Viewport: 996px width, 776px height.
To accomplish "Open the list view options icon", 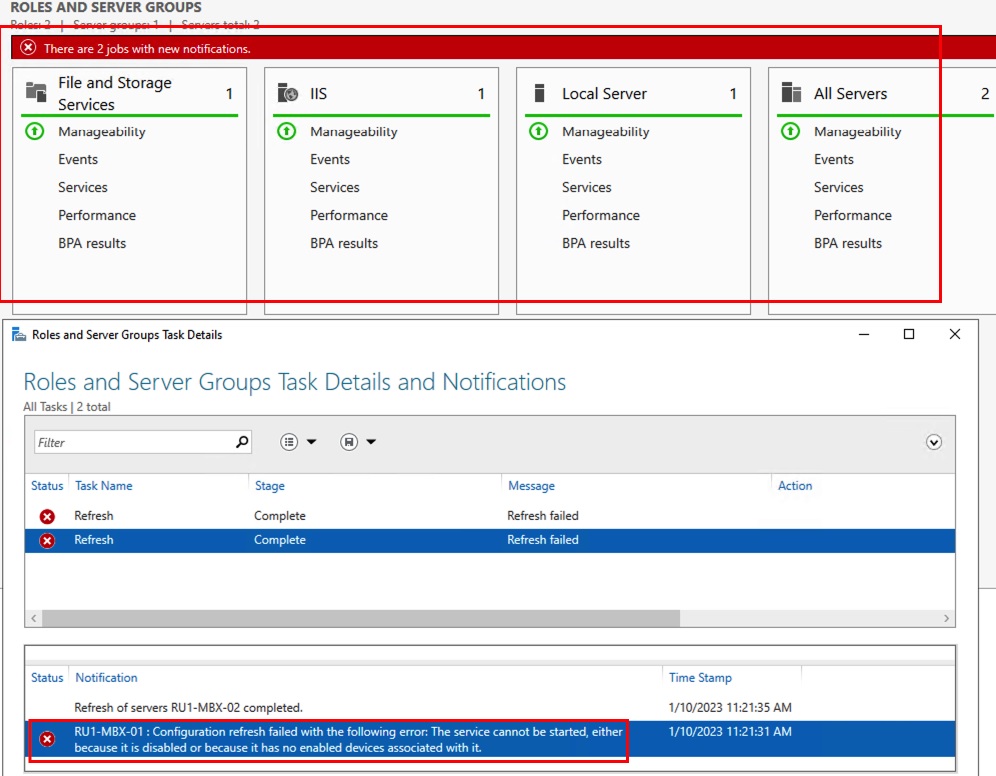I will pos(289,442).
